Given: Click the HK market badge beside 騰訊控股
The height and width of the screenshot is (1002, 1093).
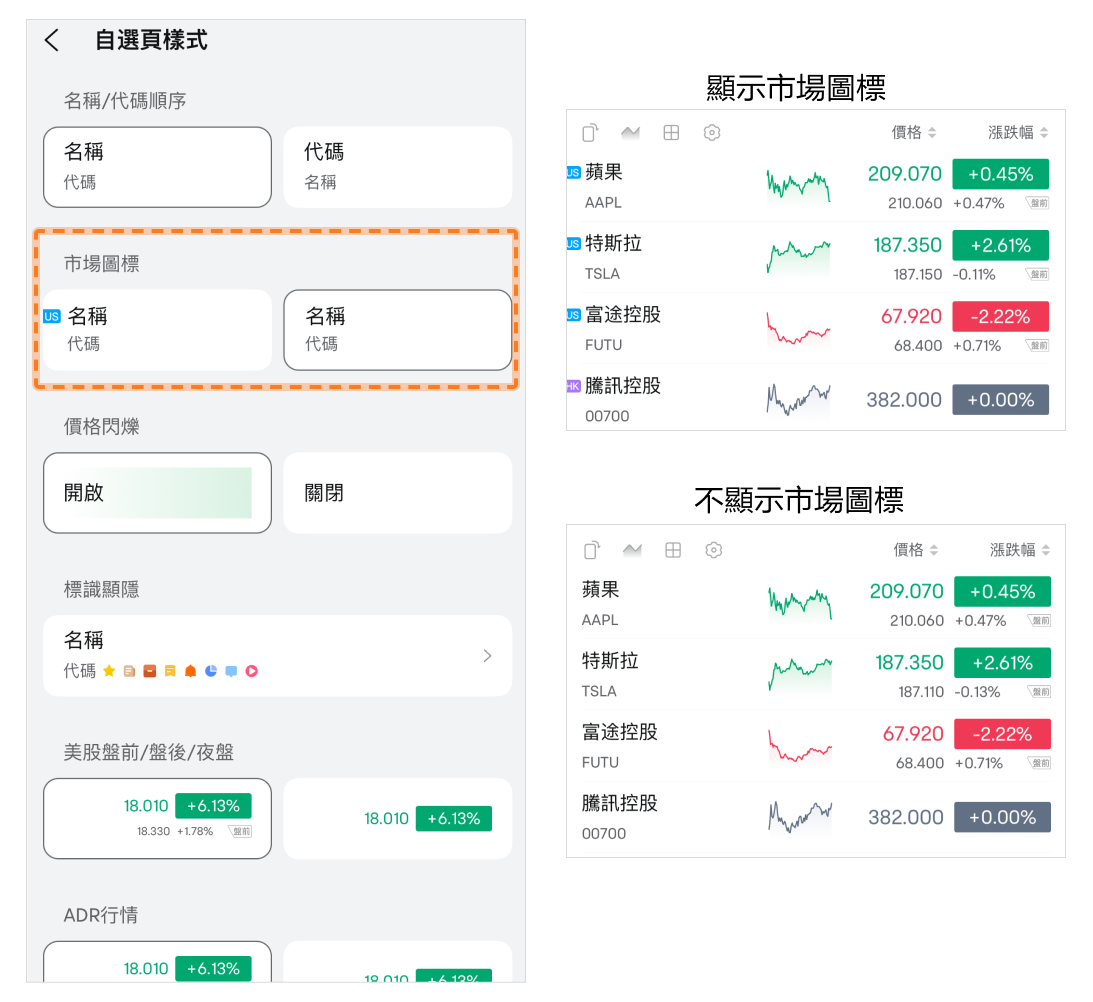Looking at the screenshot, I should pyautogui.click(x=573, y=386).
